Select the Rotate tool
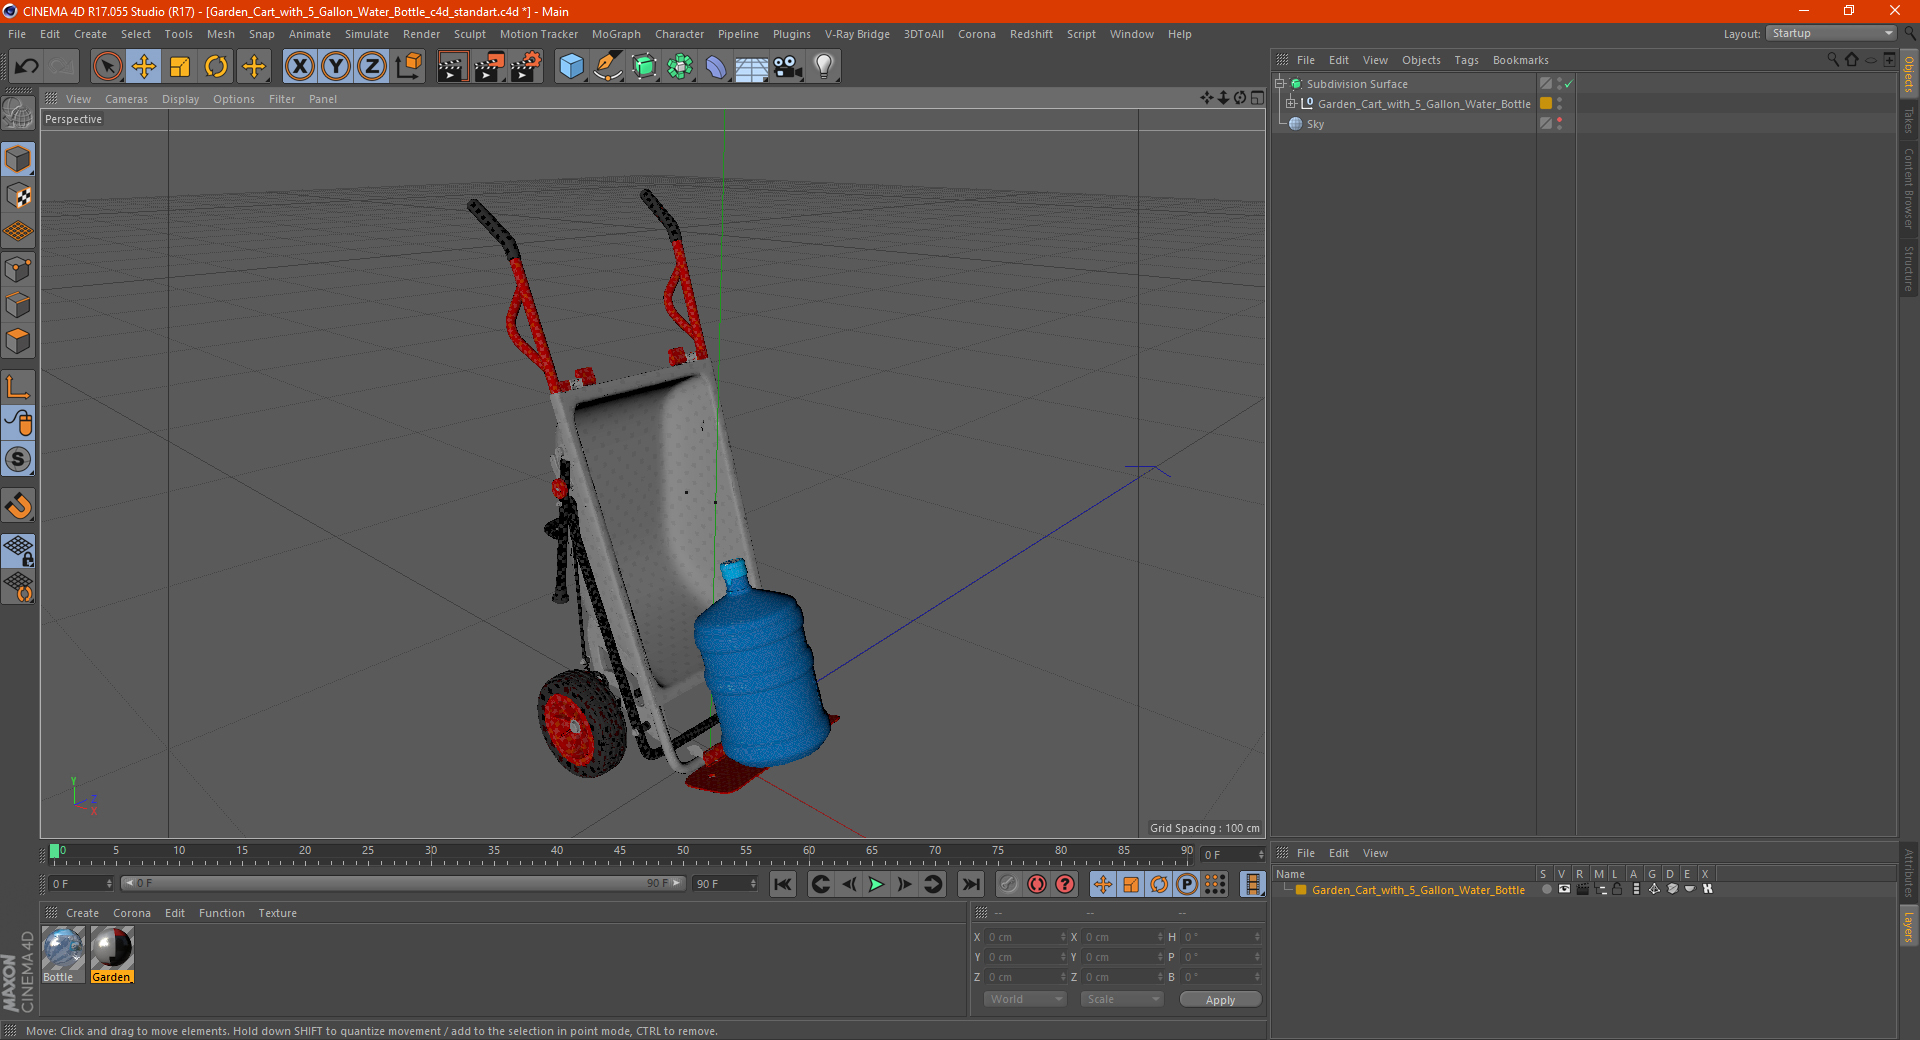This screenshot has width=1920, height=1040. 216,67
